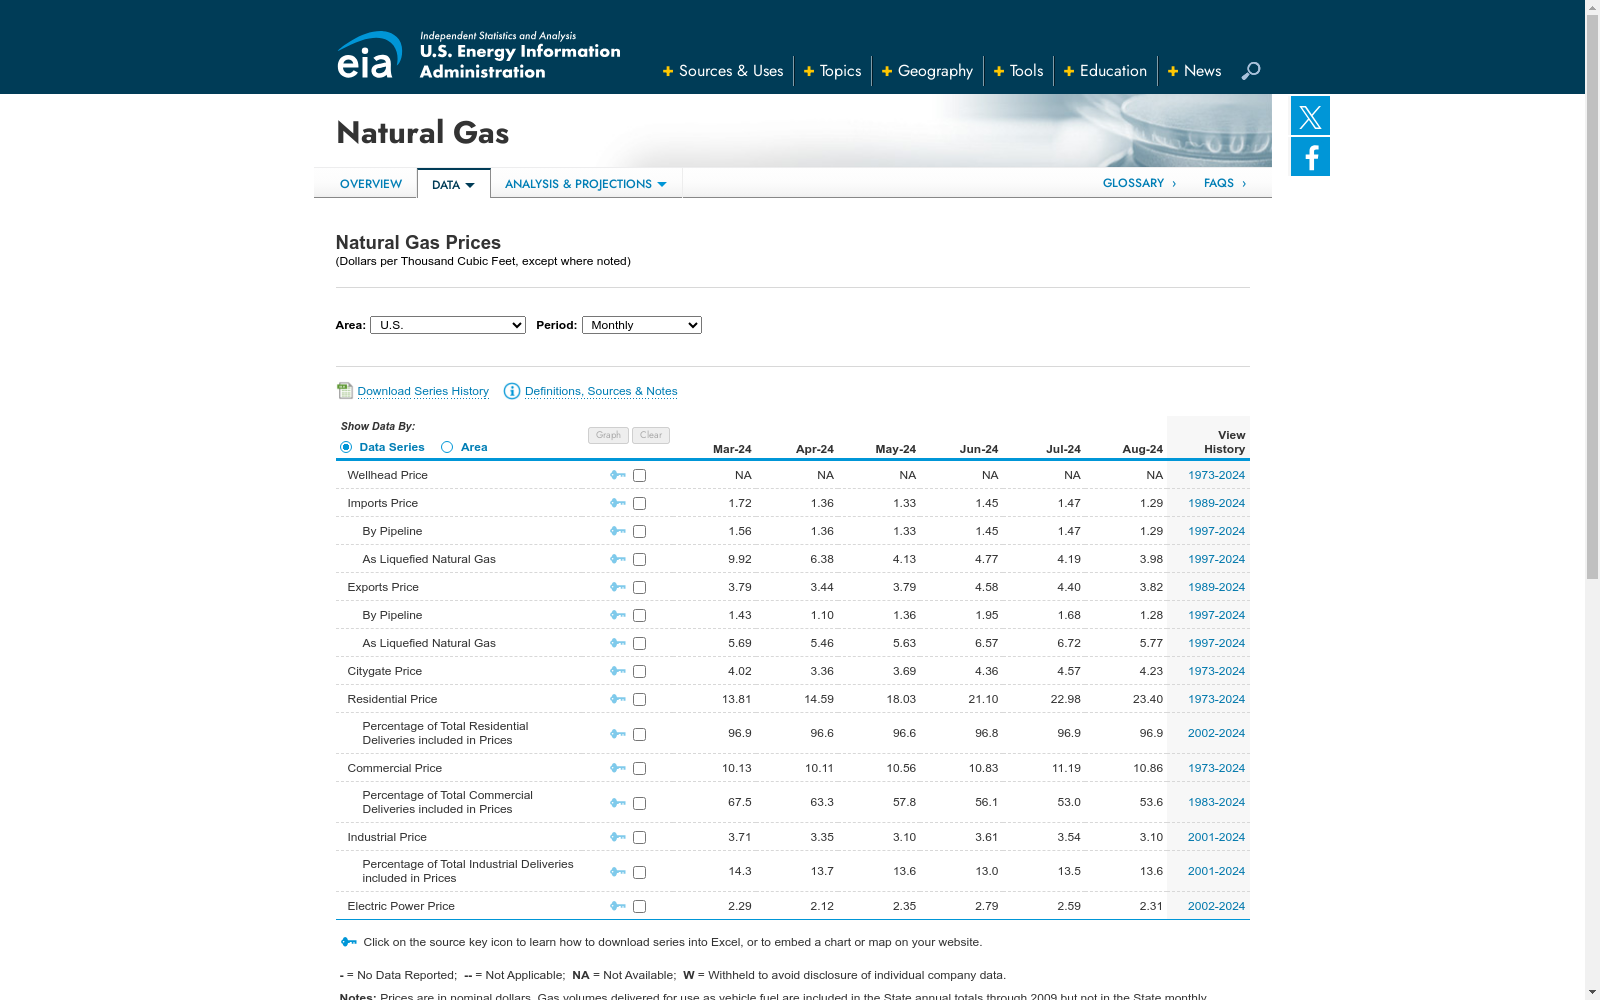
Task: Click the scrollbar down arrow
Action: coord(1592,992)
